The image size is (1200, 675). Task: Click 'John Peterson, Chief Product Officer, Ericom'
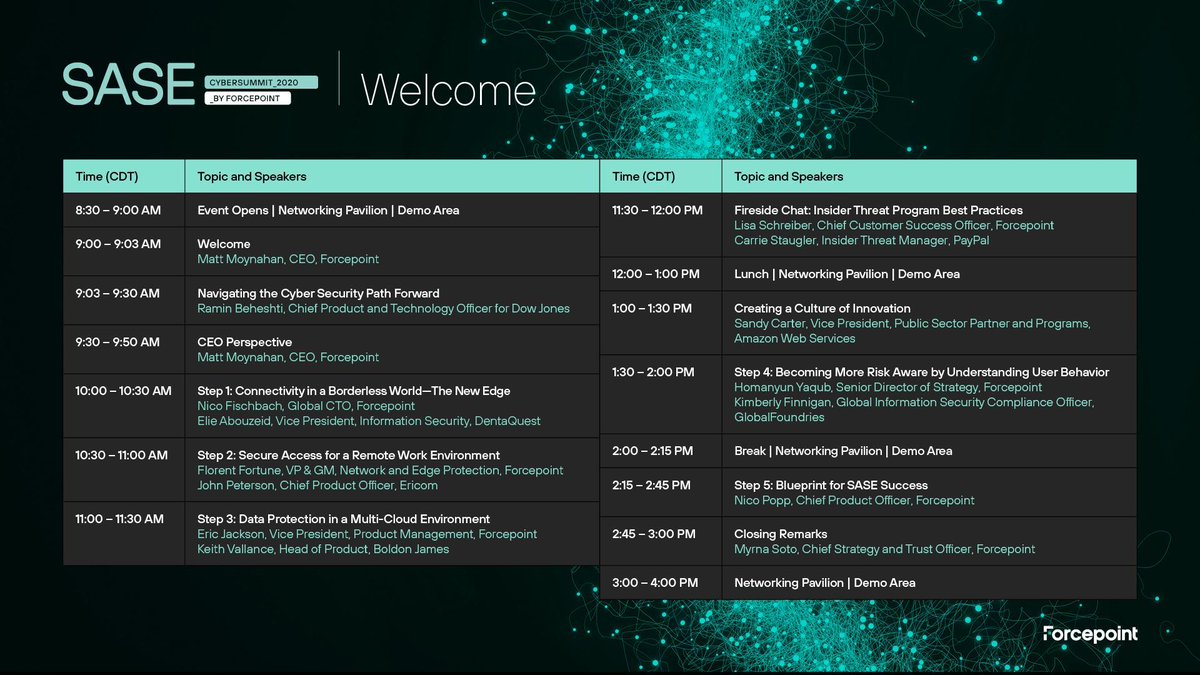[317, 485]
